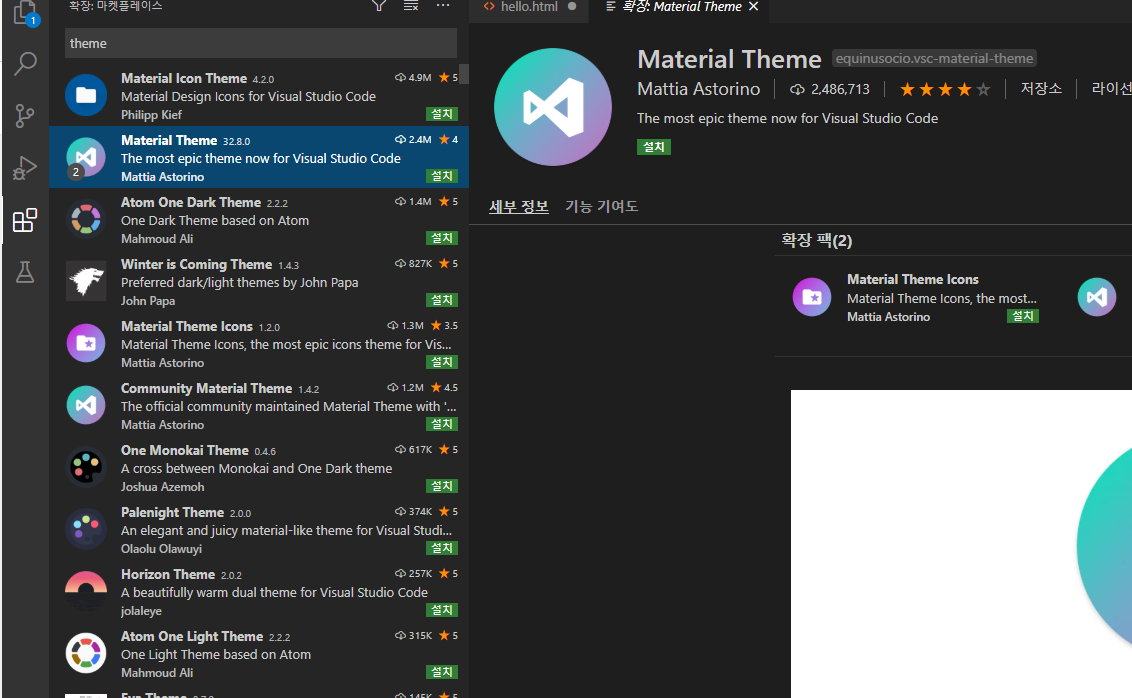The image size is (1132, 698).
Task: Click the Horizon Theme sunset icon
Action: point(86,591)
